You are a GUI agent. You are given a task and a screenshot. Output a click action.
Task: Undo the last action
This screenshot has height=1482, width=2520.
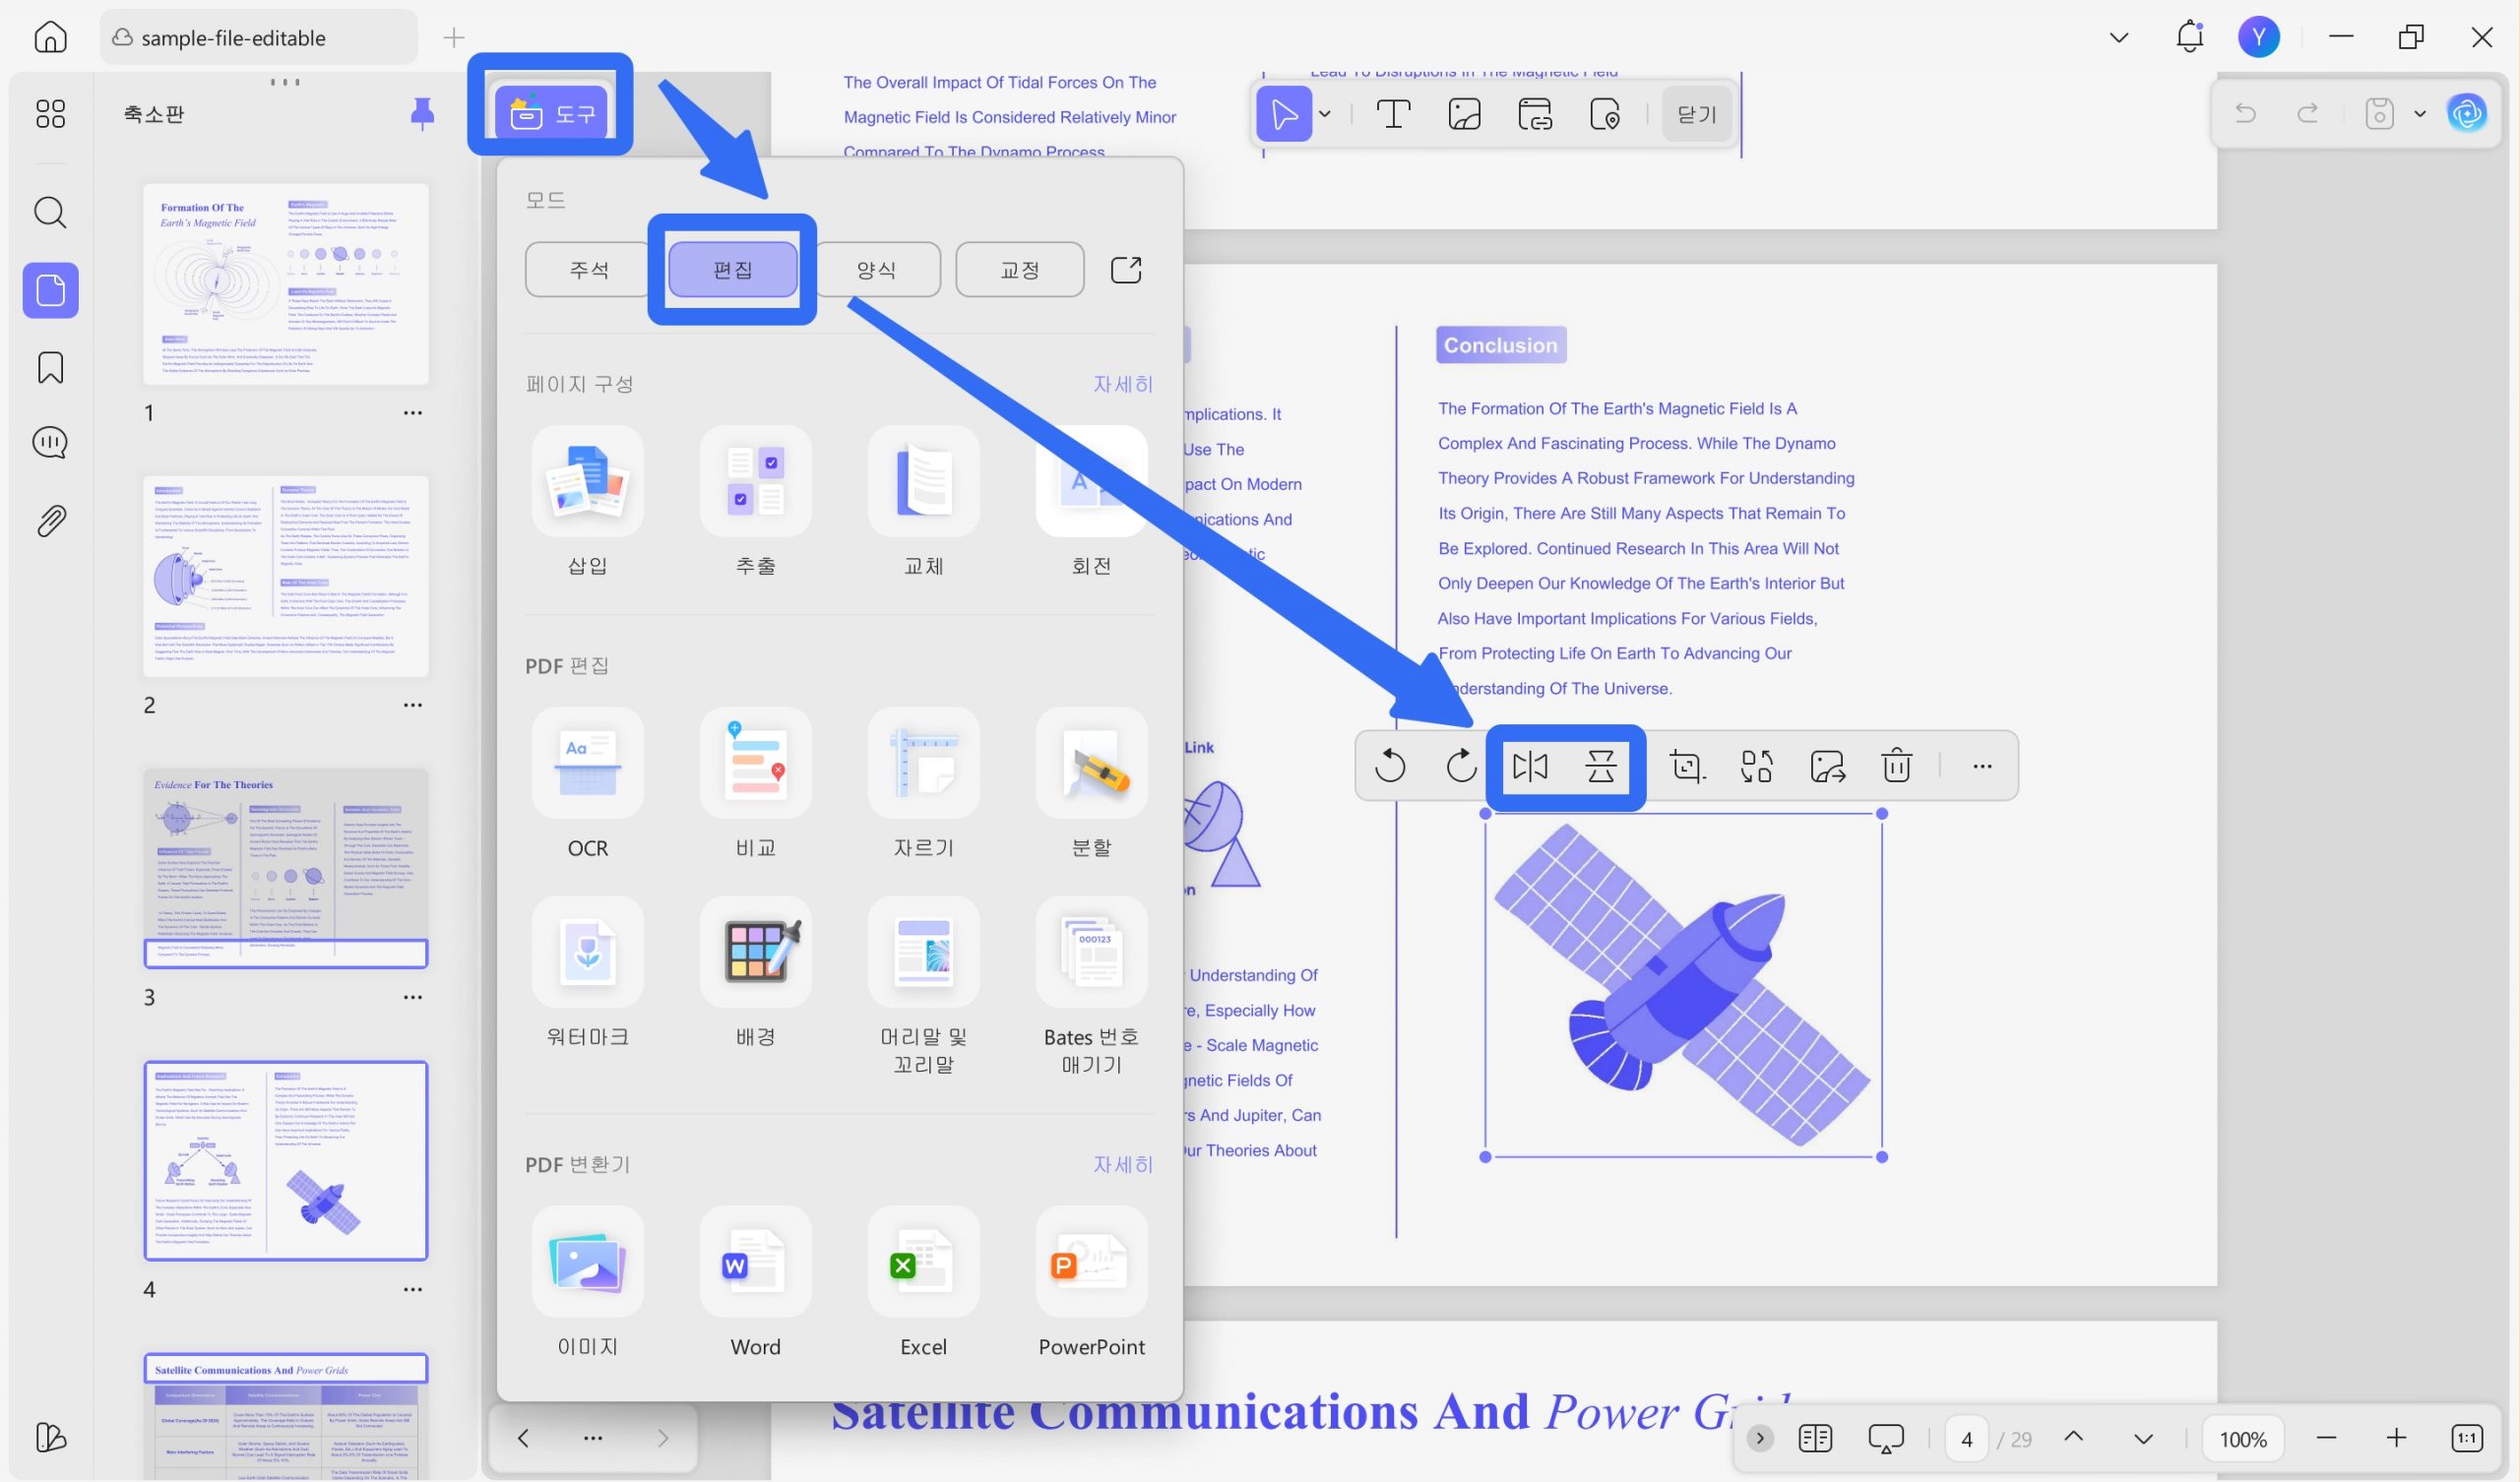coord(2245,113)
